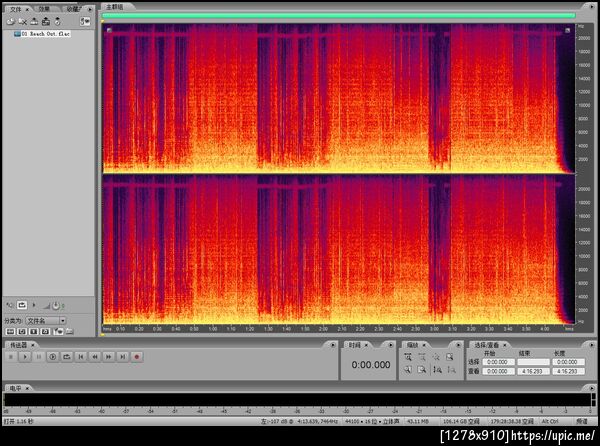Open the 分类为 sort-by dropdown
The width and height of the screenshot is (600, 446).
(46, 321)
